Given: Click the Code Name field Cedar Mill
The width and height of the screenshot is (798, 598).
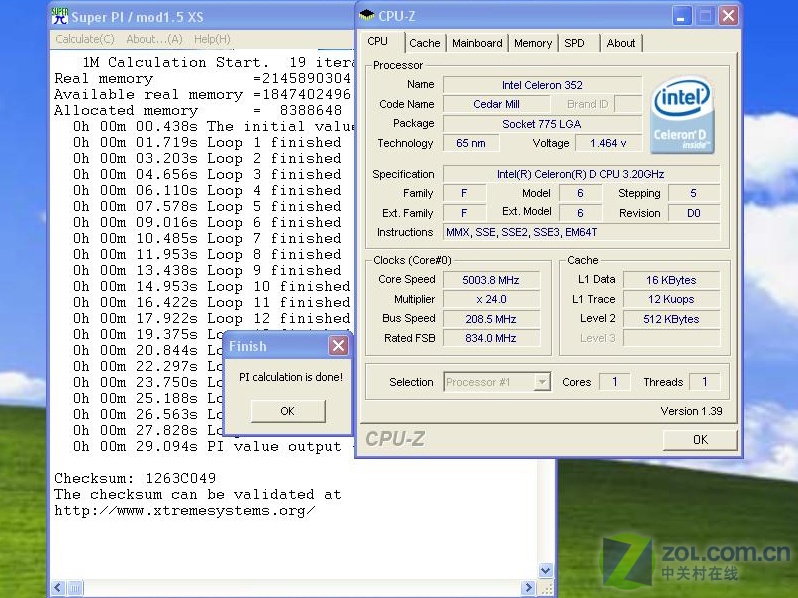Looking at the screenshot, I should point(496,104).
